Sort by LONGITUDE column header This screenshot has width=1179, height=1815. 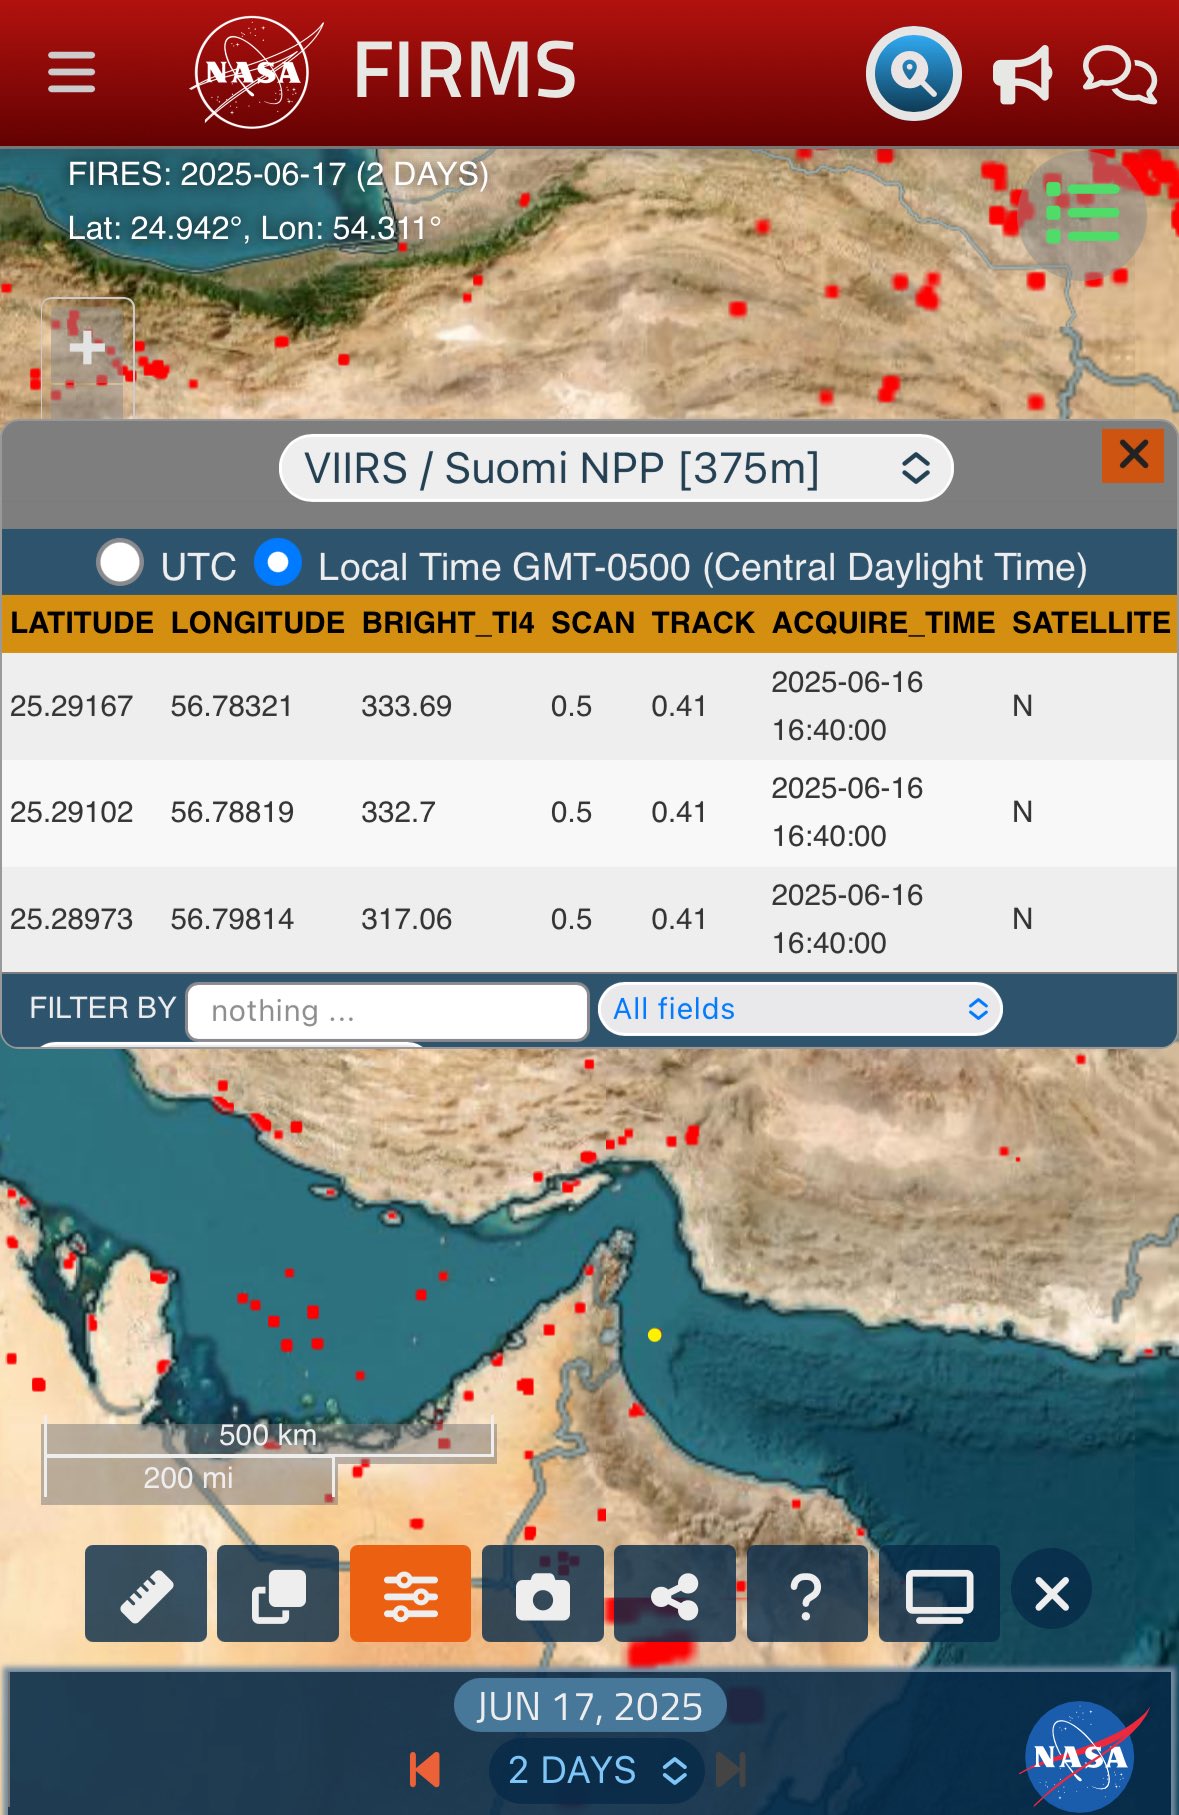pos(258,622)
